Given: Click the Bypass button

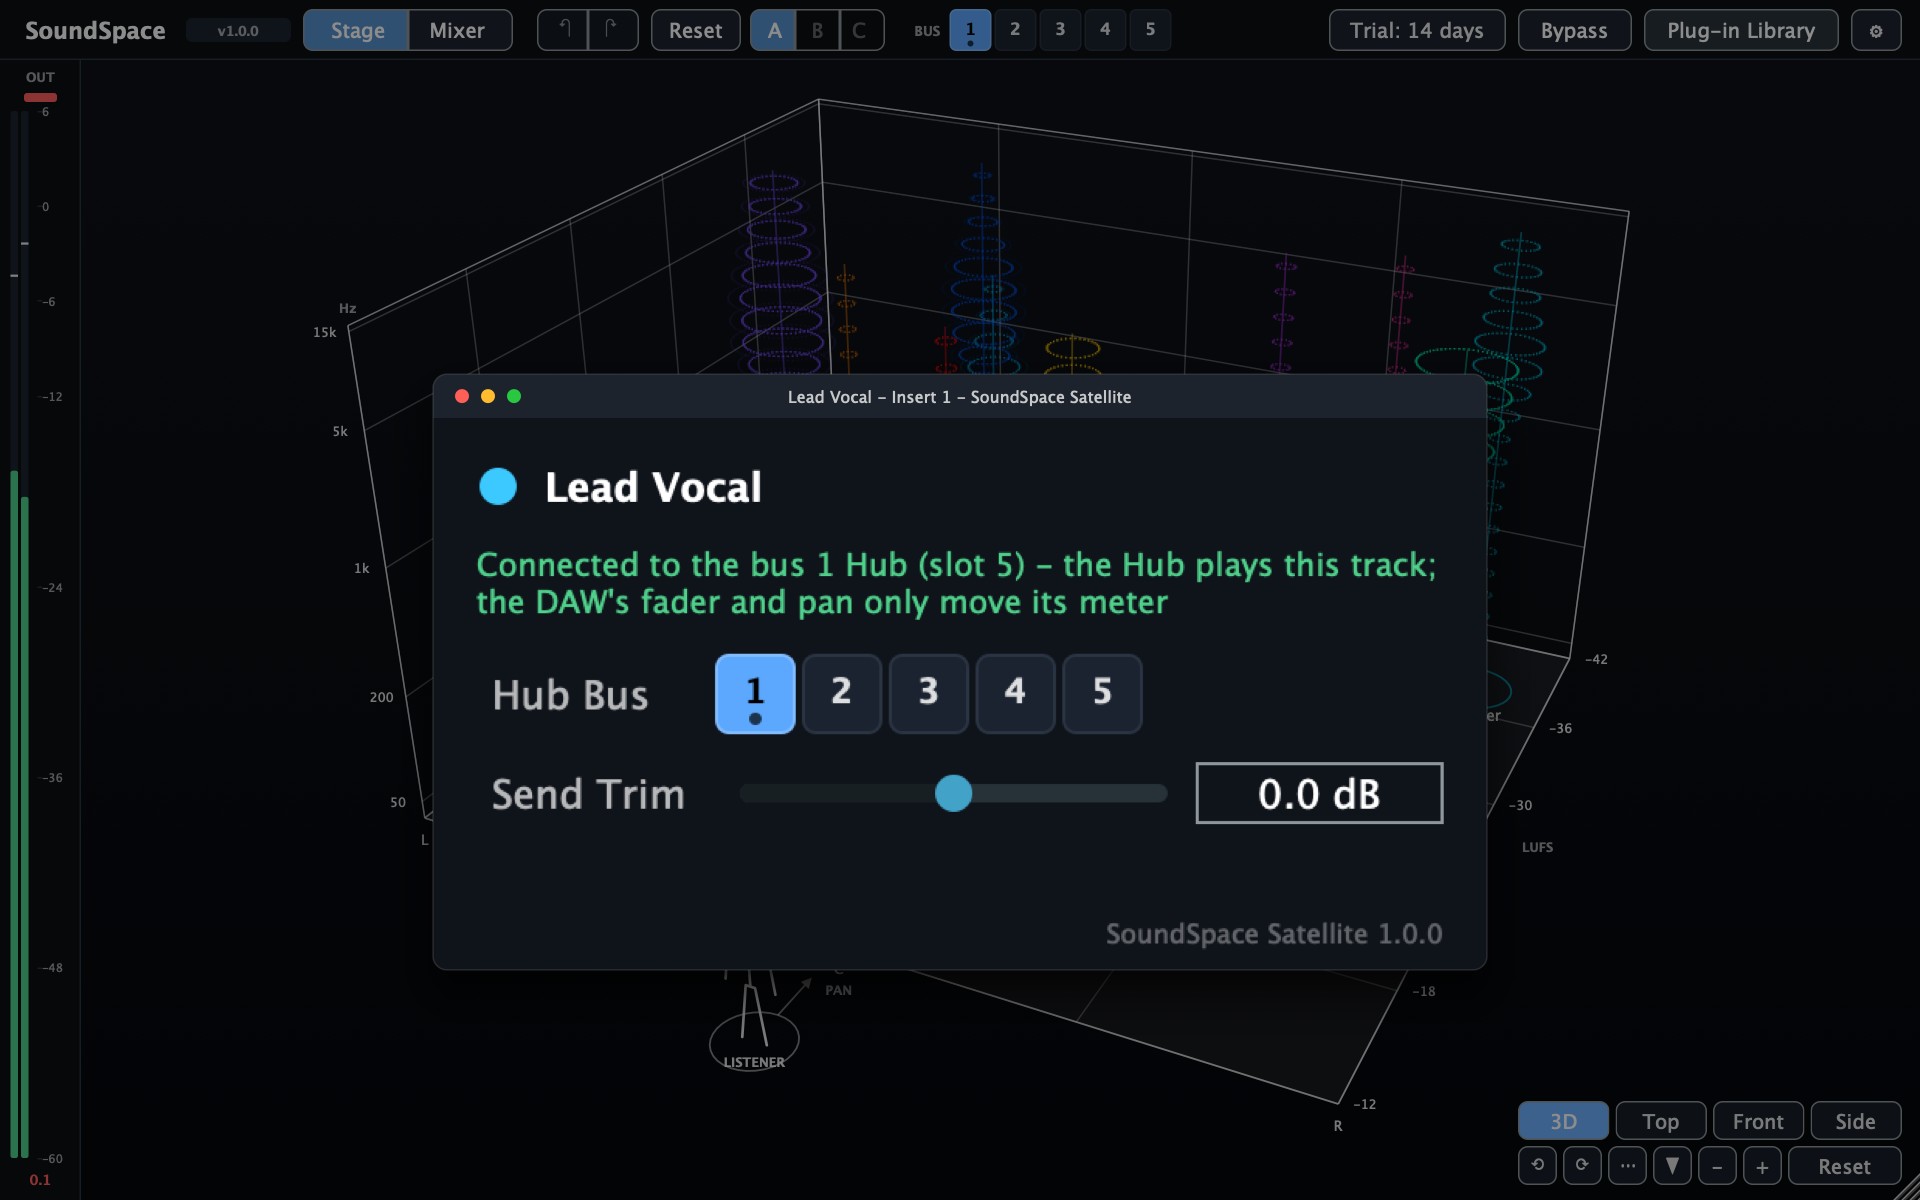Looking at the screenshot, I should 1574,30.
